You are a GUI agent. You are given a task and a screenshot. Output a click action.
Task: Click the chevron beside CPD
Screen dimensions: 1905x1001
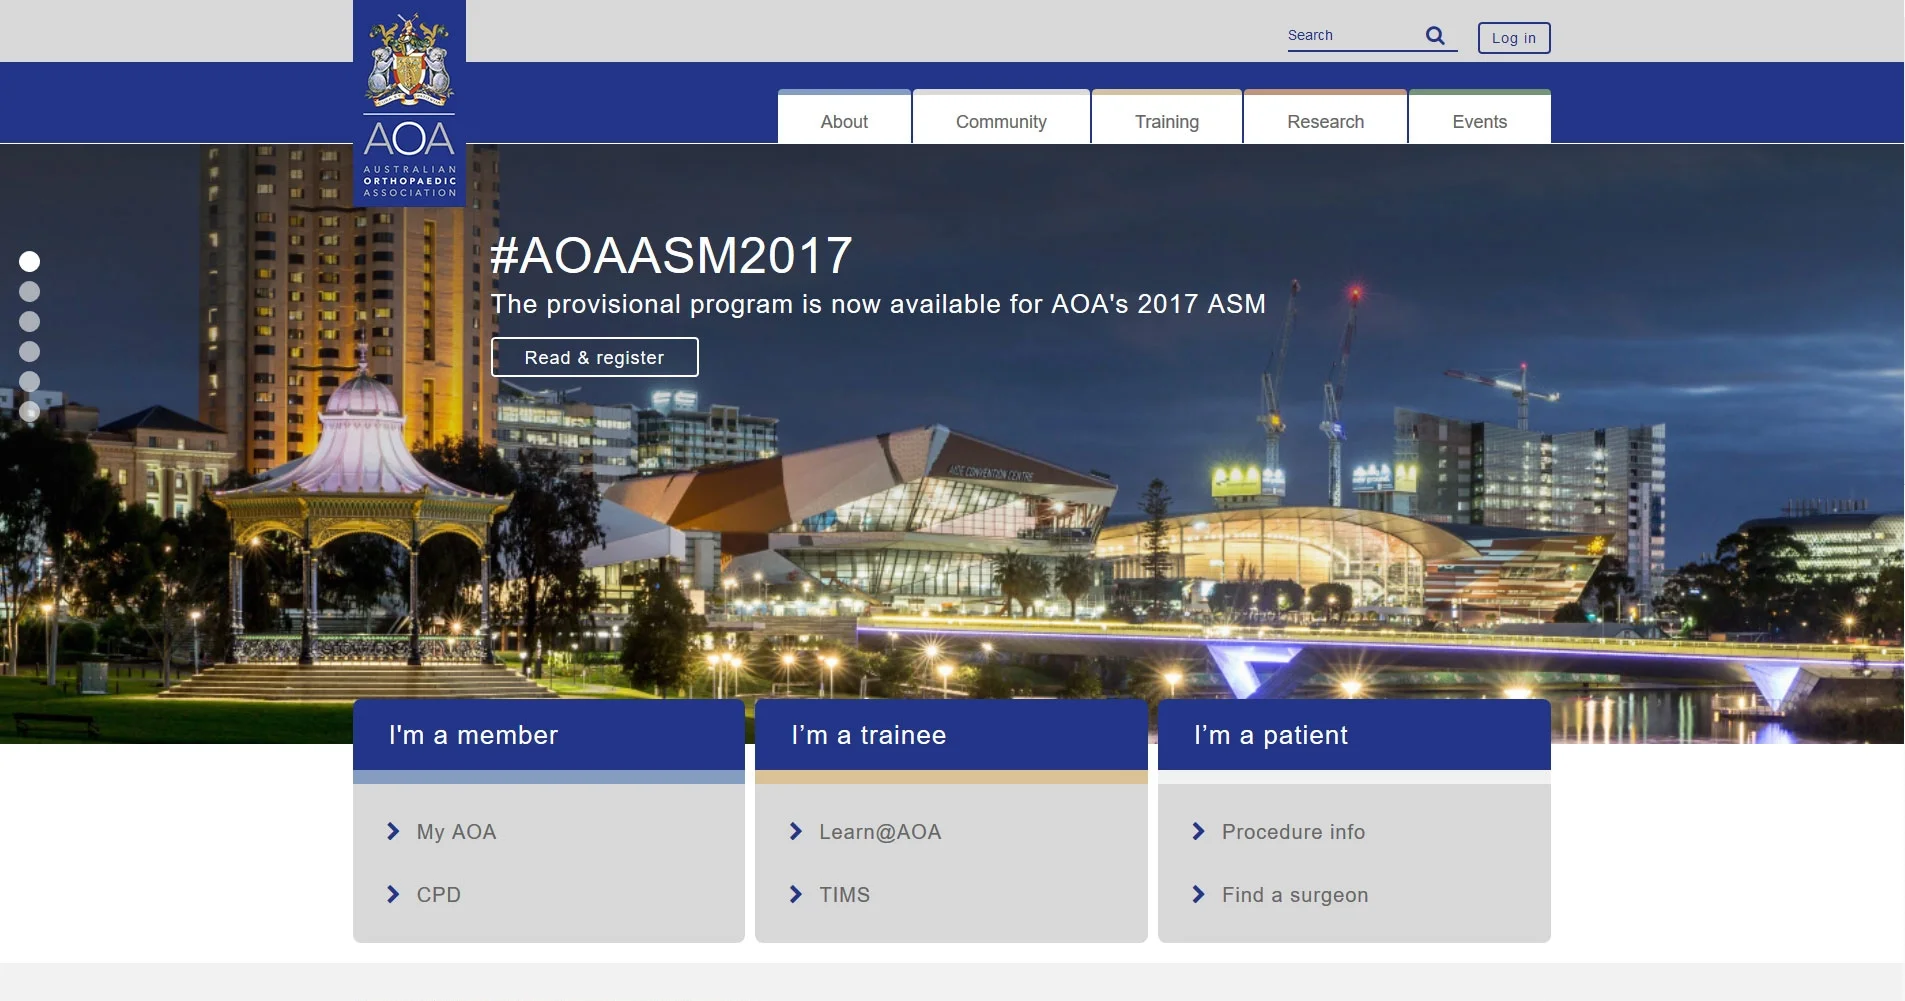click(392, 894)
